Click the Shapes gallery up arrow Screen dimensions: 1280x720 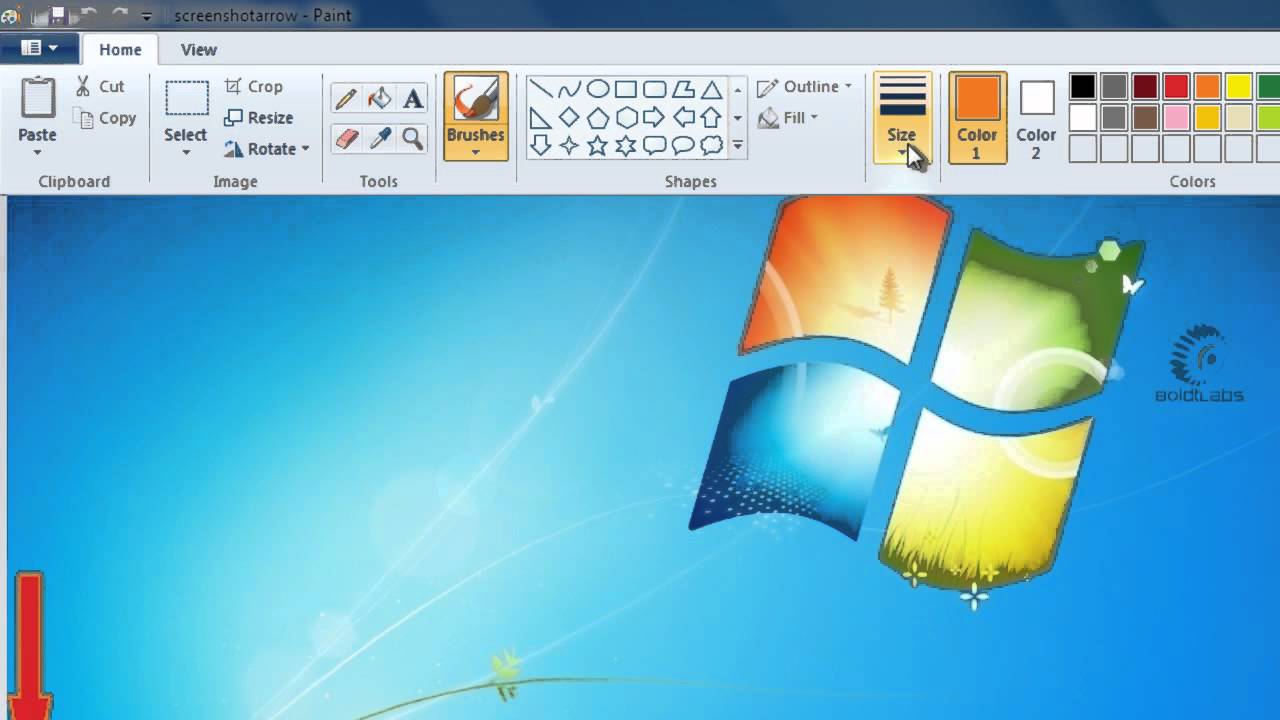tap(738, 90)
